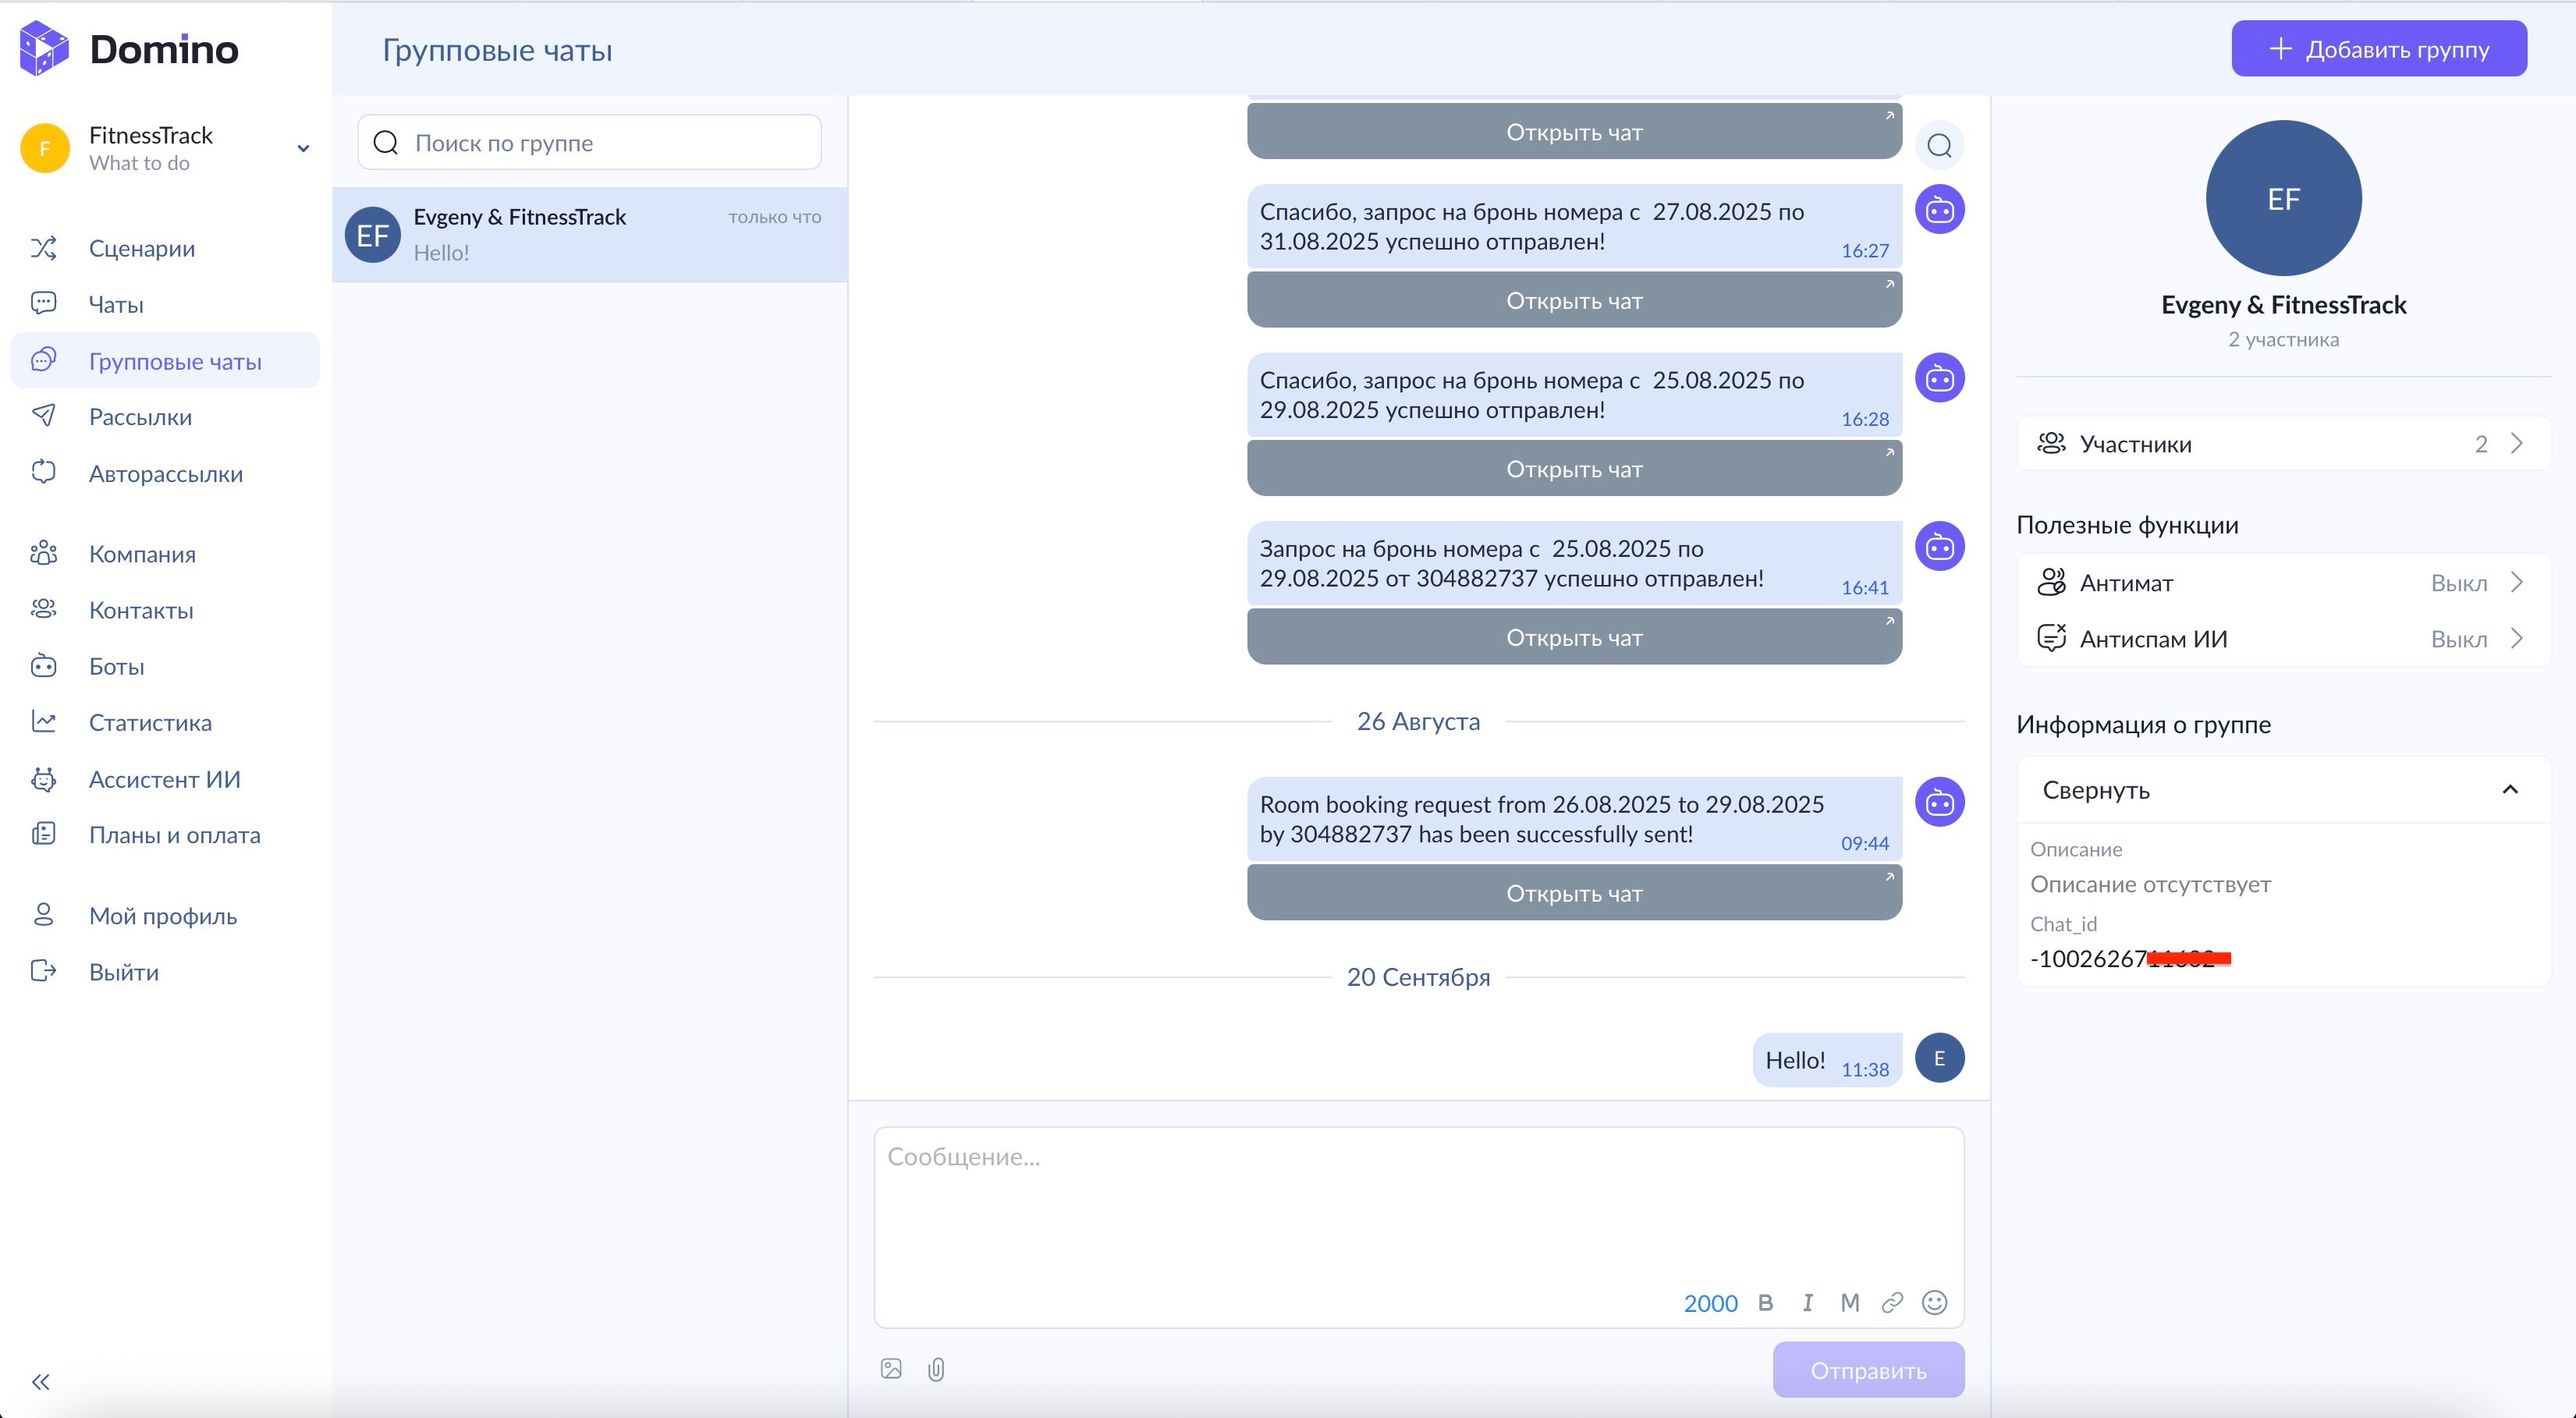
Task: Open Компания section
Action: (x=165, y=554)
